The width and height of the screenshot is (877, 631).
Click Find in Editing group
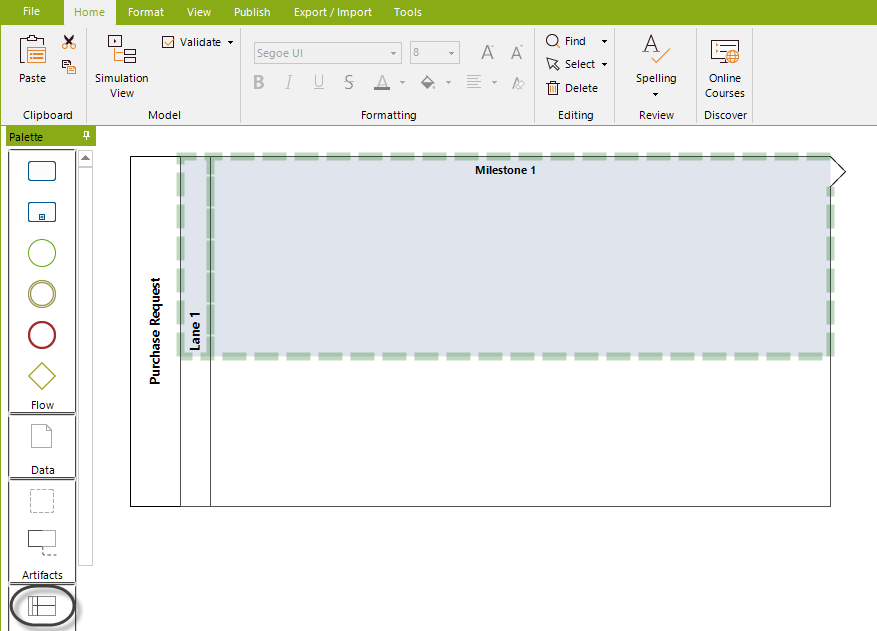tap(566, 41)
